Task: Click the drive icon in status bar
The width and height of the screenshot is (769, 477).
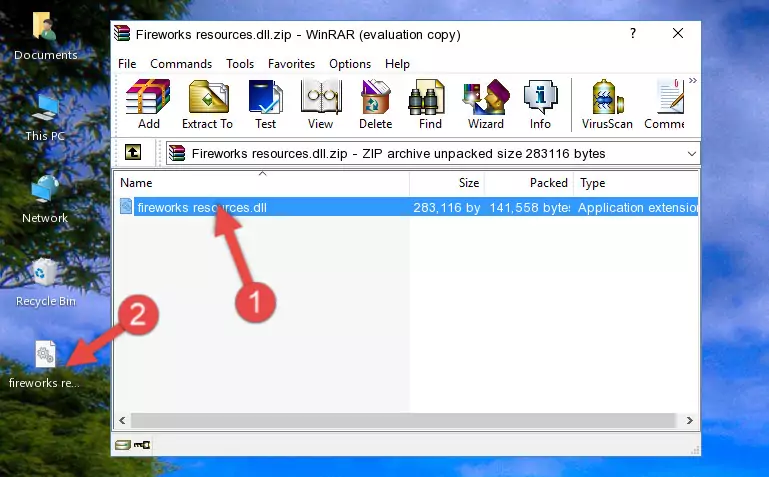Action: pyautogui.click(x=123, y=445)
